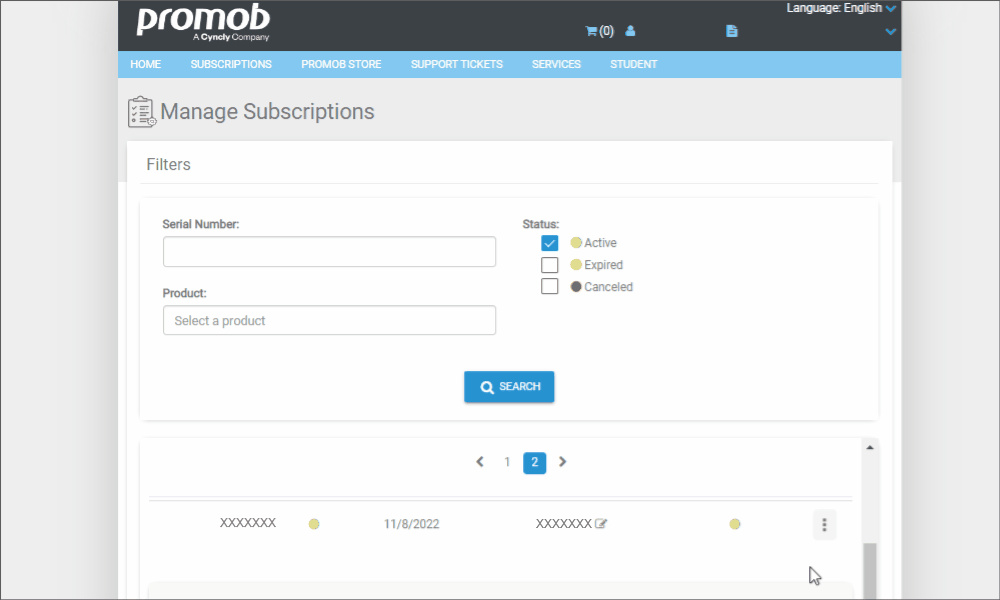
Task: Open the shopping cart icon
Action: [591, 31]
